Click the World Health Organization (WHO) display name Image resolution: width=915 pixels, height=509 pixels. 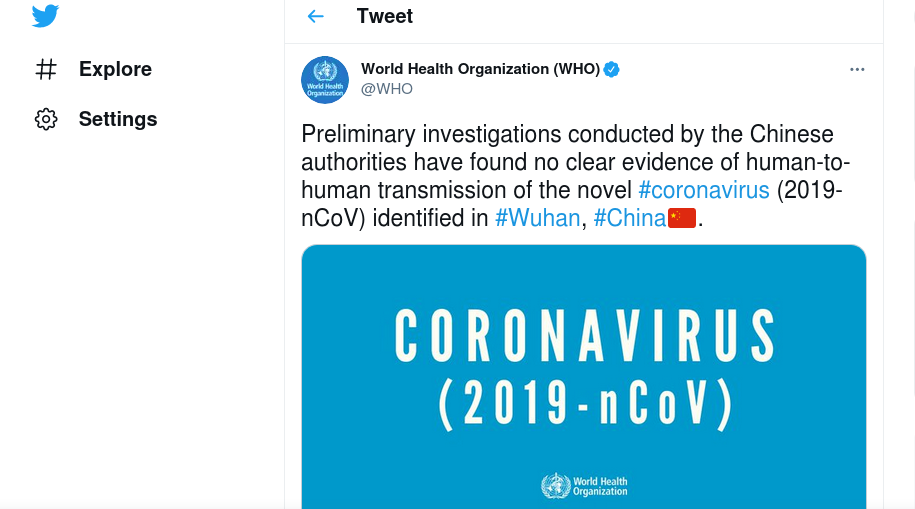(480, 69)
